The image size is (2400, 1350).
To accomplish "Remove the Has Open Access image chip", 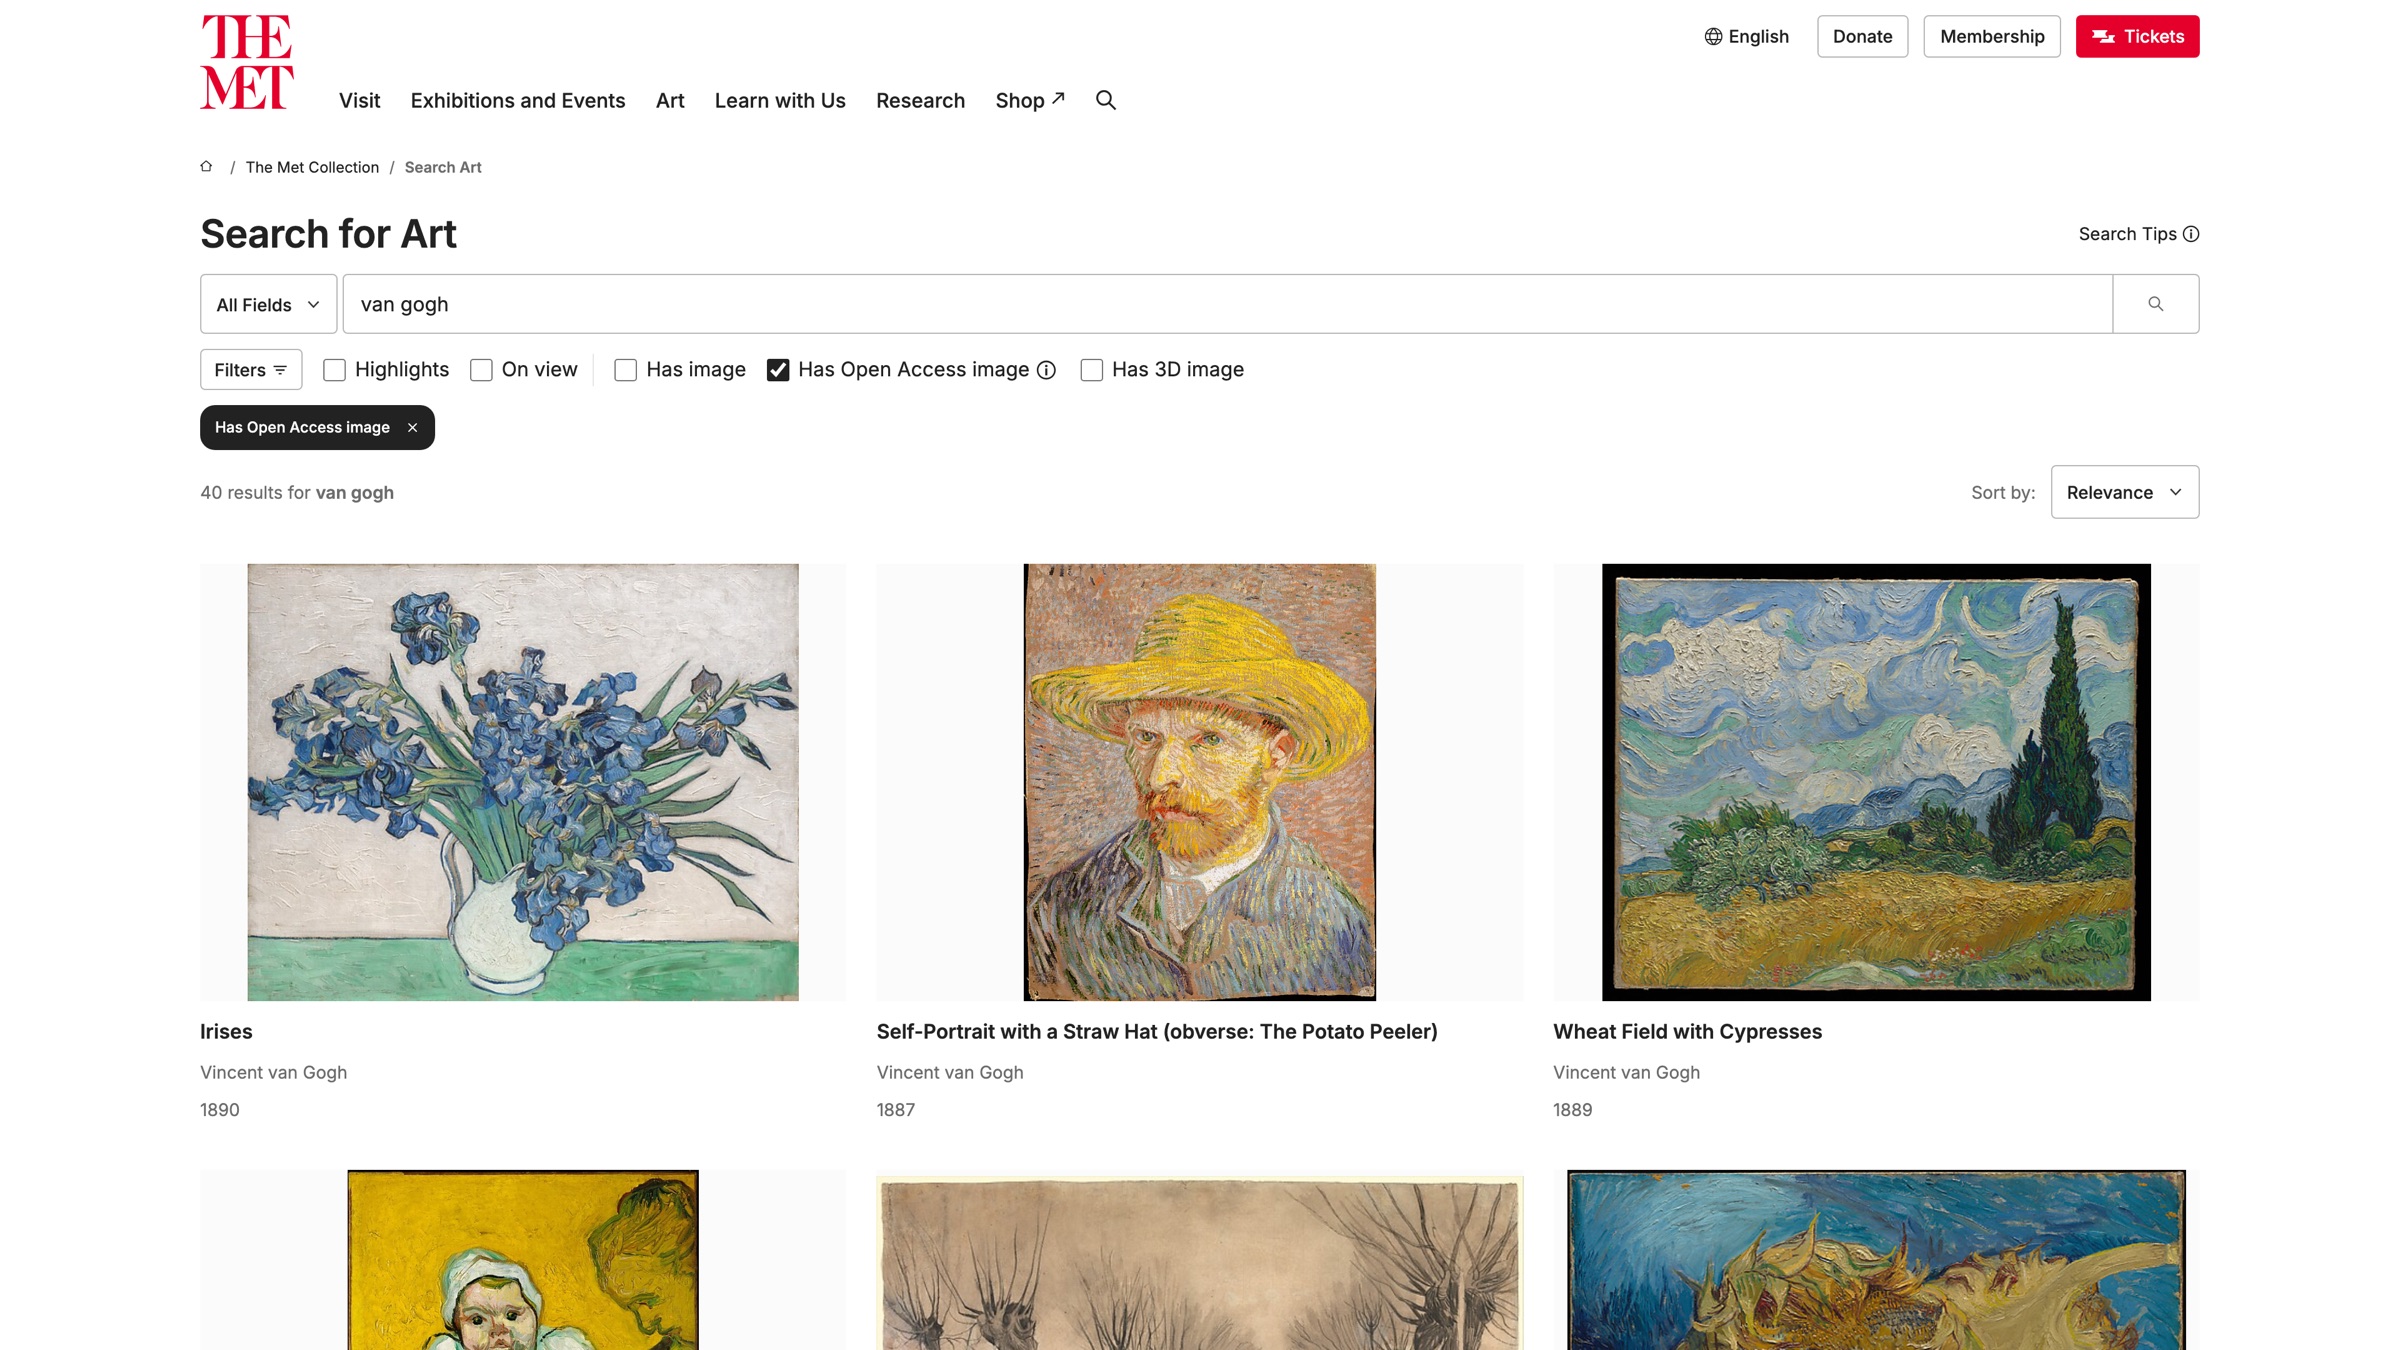I will tap(412, 428).
